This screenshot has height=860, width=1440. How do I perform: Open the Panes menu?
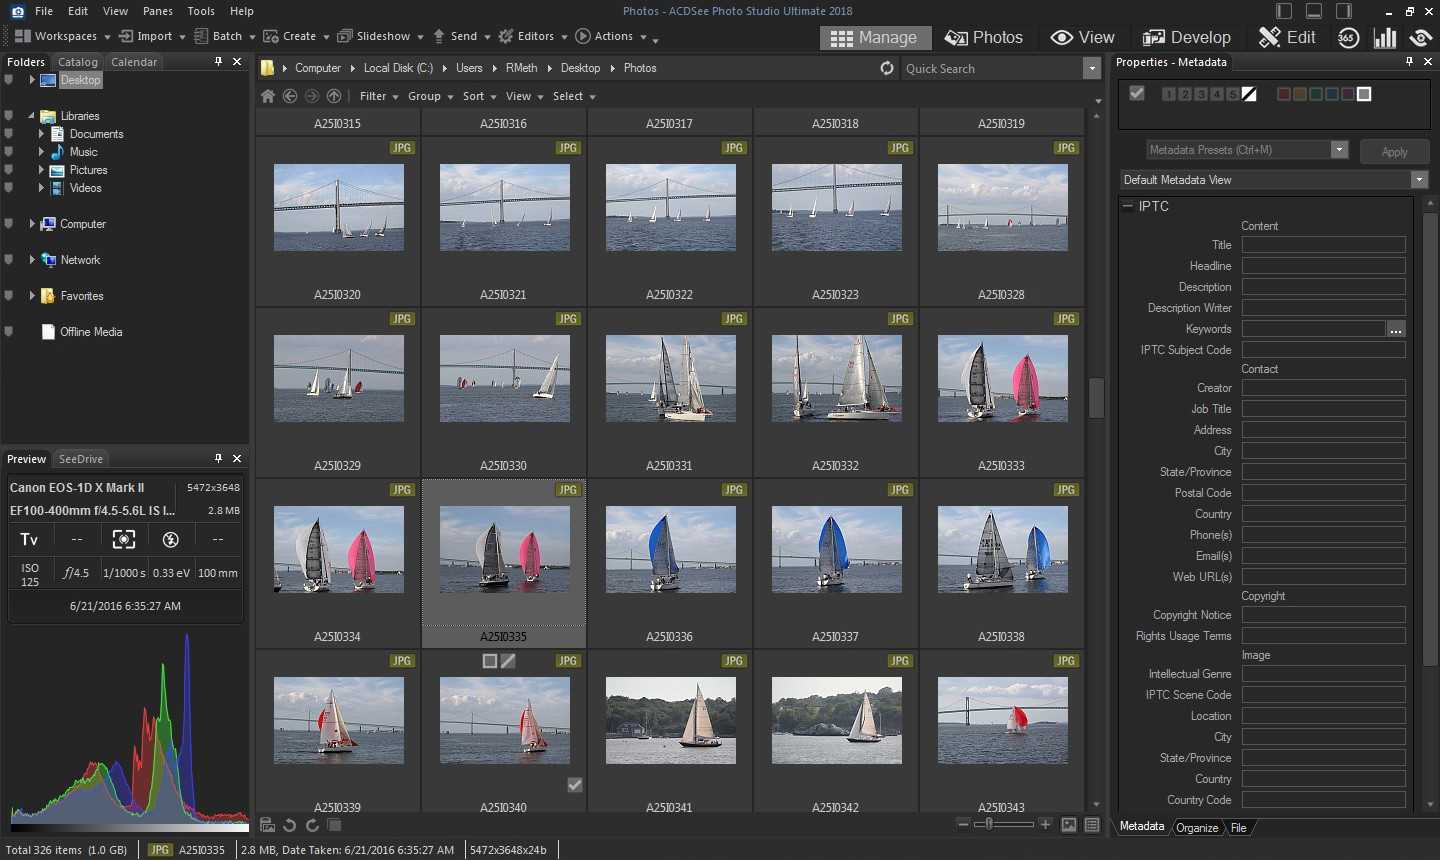pyautogui.click(x=157, y=11)
